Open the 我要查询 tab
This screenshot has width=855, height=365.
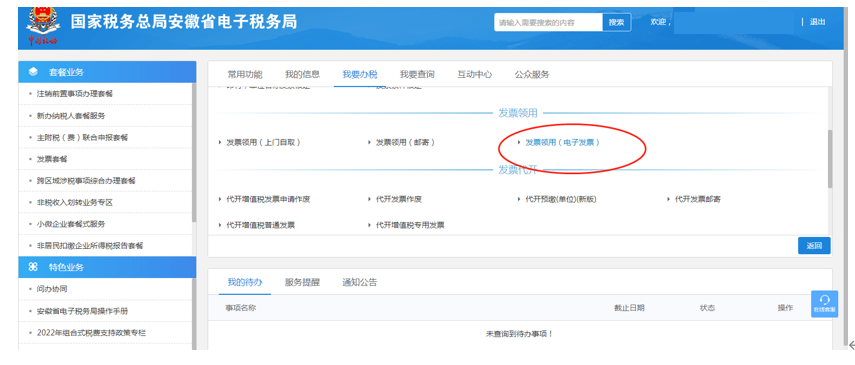[417, 75]
